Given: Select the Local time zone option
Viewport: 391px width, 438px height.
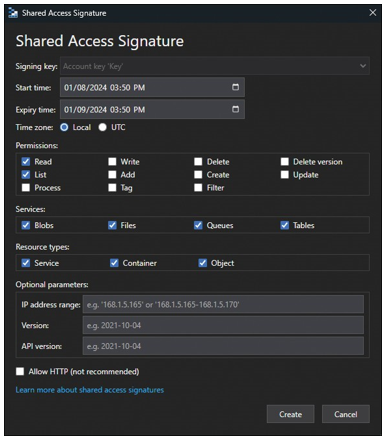Looking at the screenshot, I should 64,127.
